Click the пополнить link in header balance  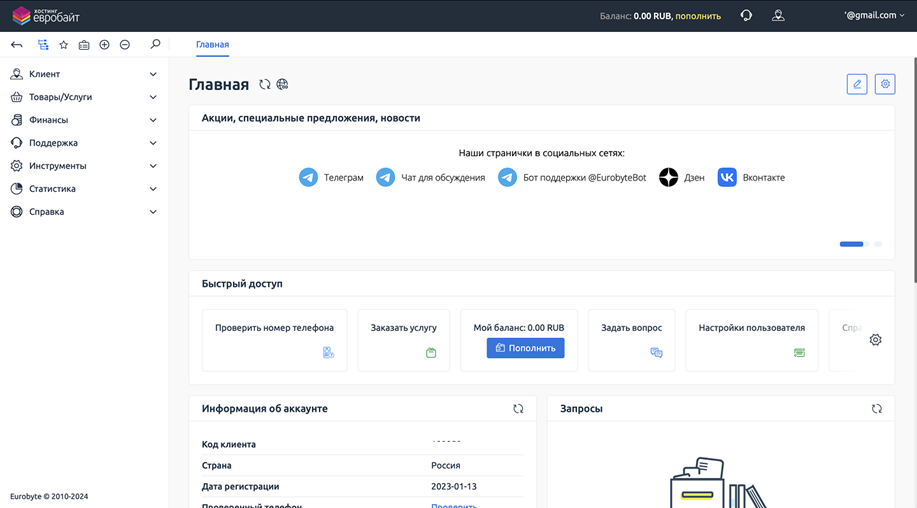[x=698, y=16]
